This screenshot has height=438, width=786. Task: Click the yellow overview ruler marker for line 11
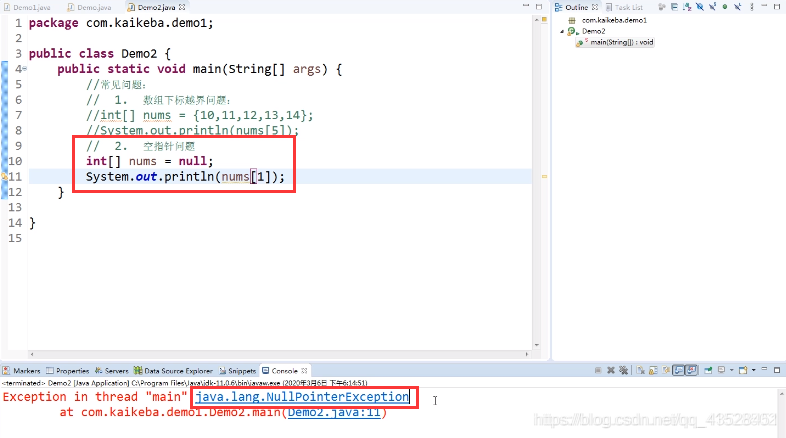[544, 176]
